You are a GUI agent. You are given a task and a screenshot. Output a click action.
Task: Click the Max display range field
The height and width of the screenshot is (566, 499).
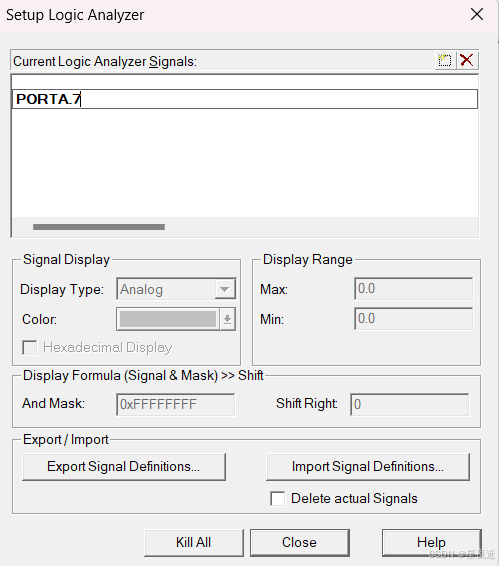point(413,289)
